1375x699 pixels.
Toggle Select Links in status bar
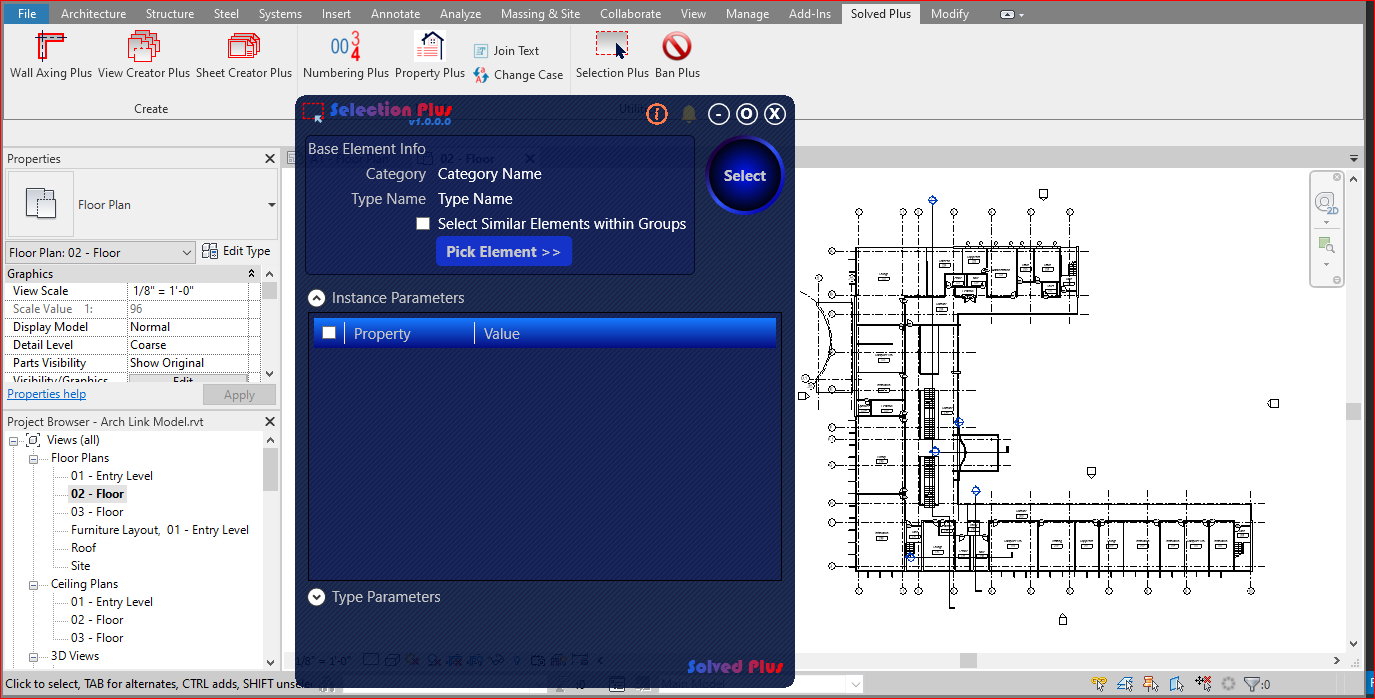point(1100,684)
